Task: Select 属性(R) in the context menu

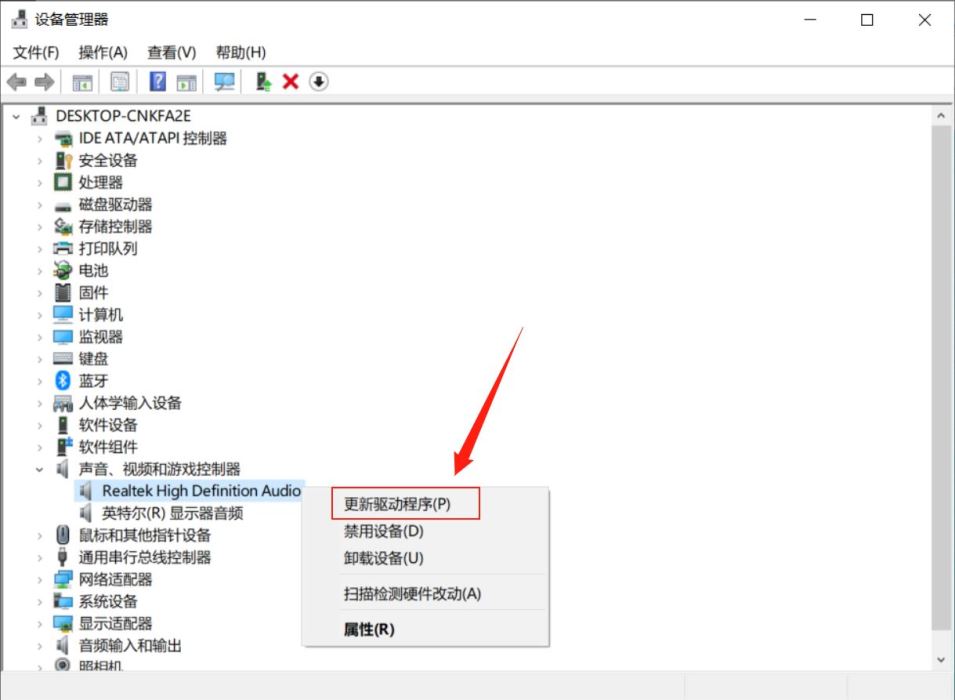Action: [369, 629]
